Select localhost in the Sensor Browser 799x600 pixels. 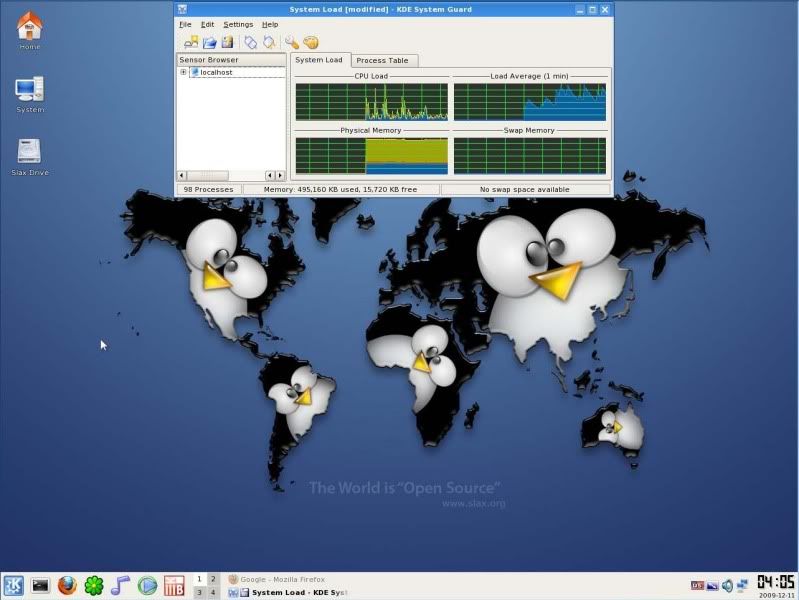pos(216,72)
